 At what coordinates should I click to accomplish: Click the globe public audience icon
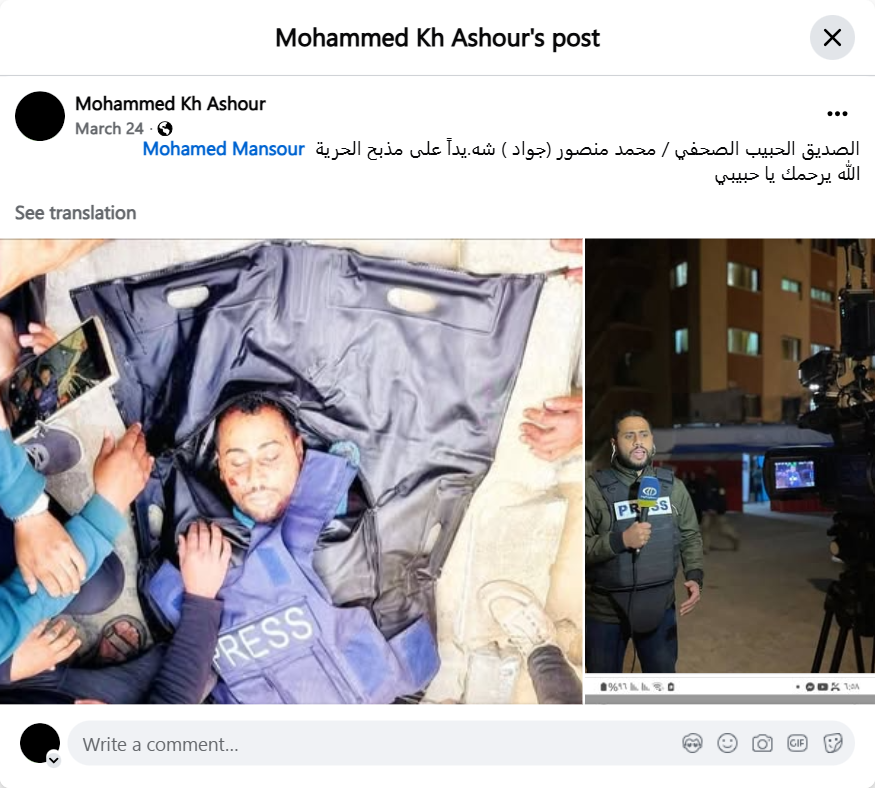coord(165,129)
